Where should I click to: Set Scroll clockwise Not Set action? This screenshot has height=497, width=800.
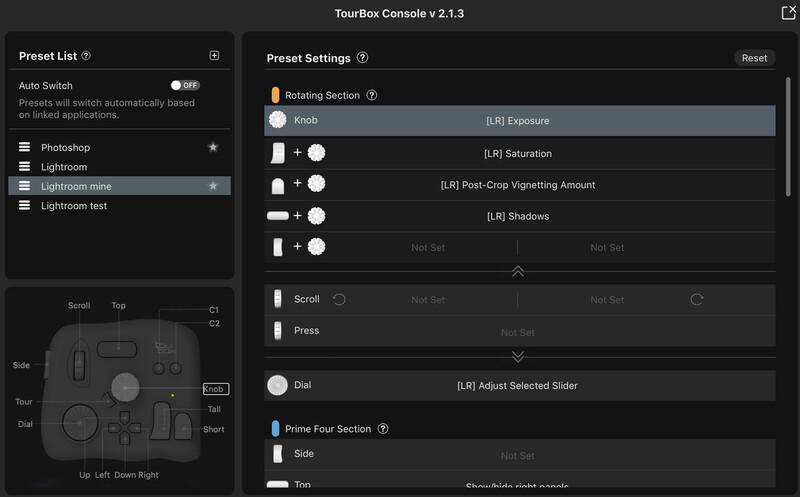coord(607,300)
